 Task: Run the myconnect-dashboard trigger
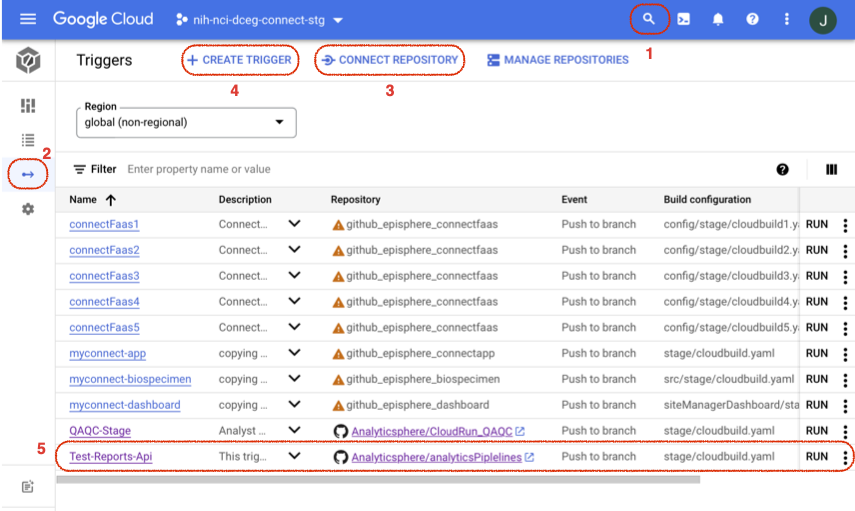tap(817, 405)
